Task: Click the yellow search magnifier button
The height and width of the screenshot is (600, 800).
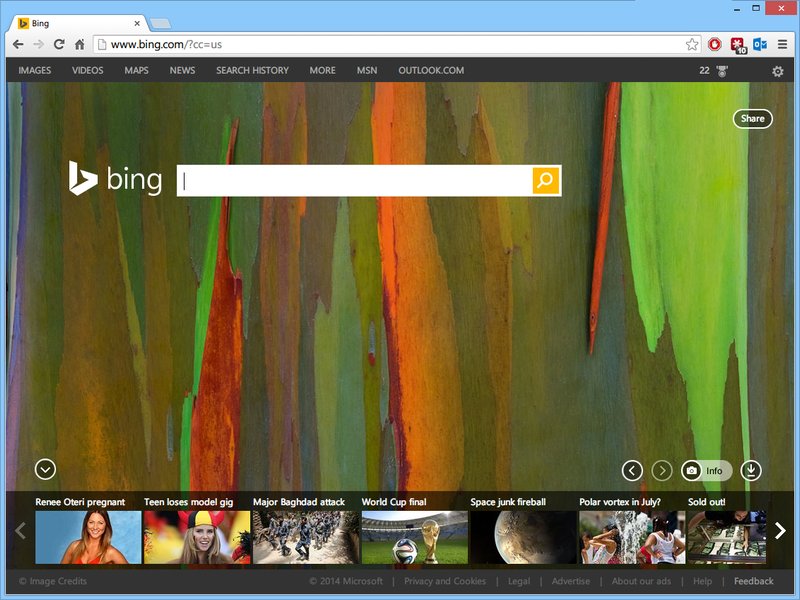Action: [546, 180]
